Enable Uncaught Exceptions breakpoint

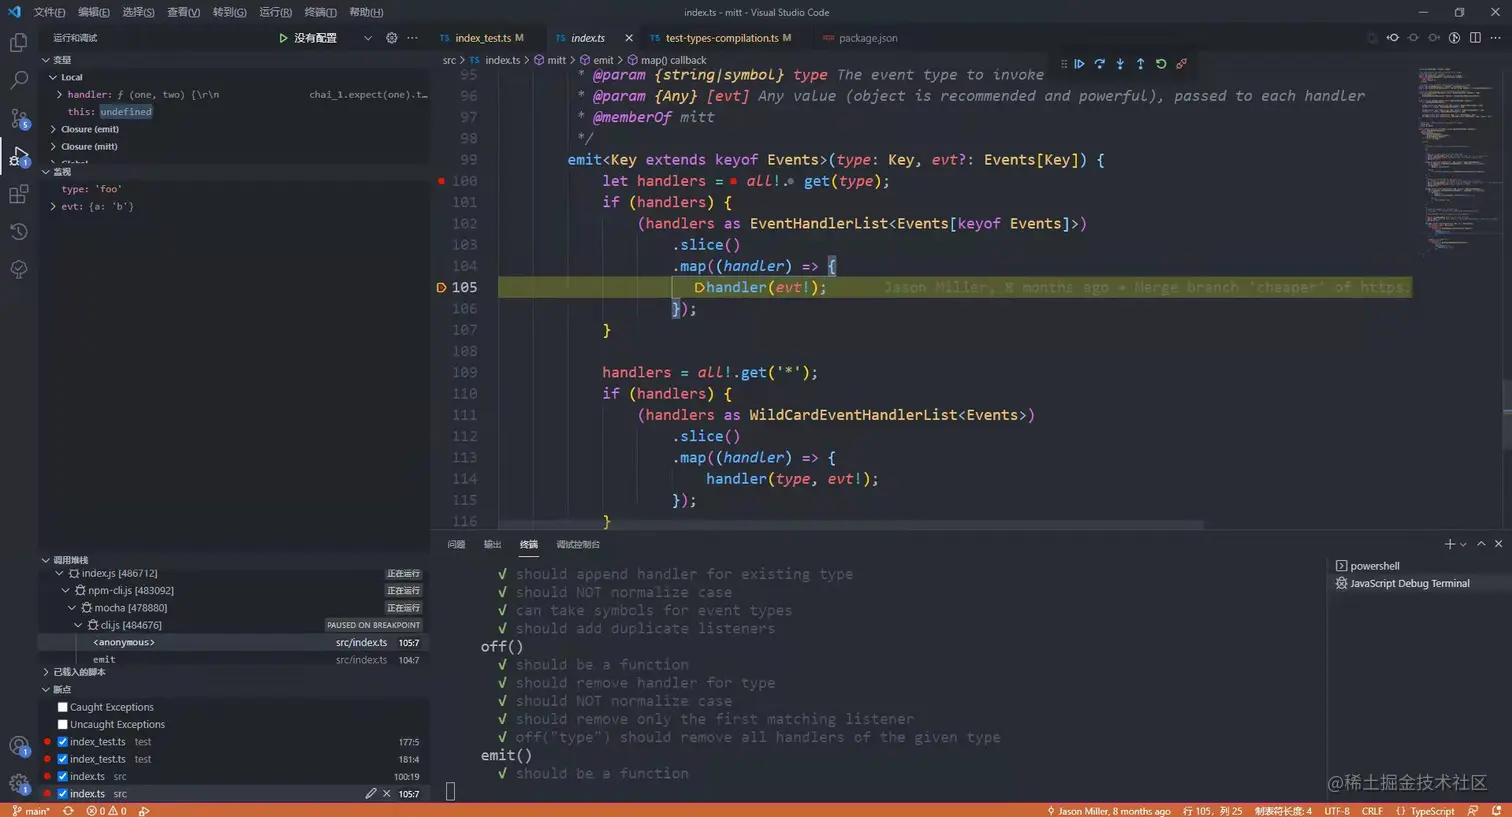(63, 724)
